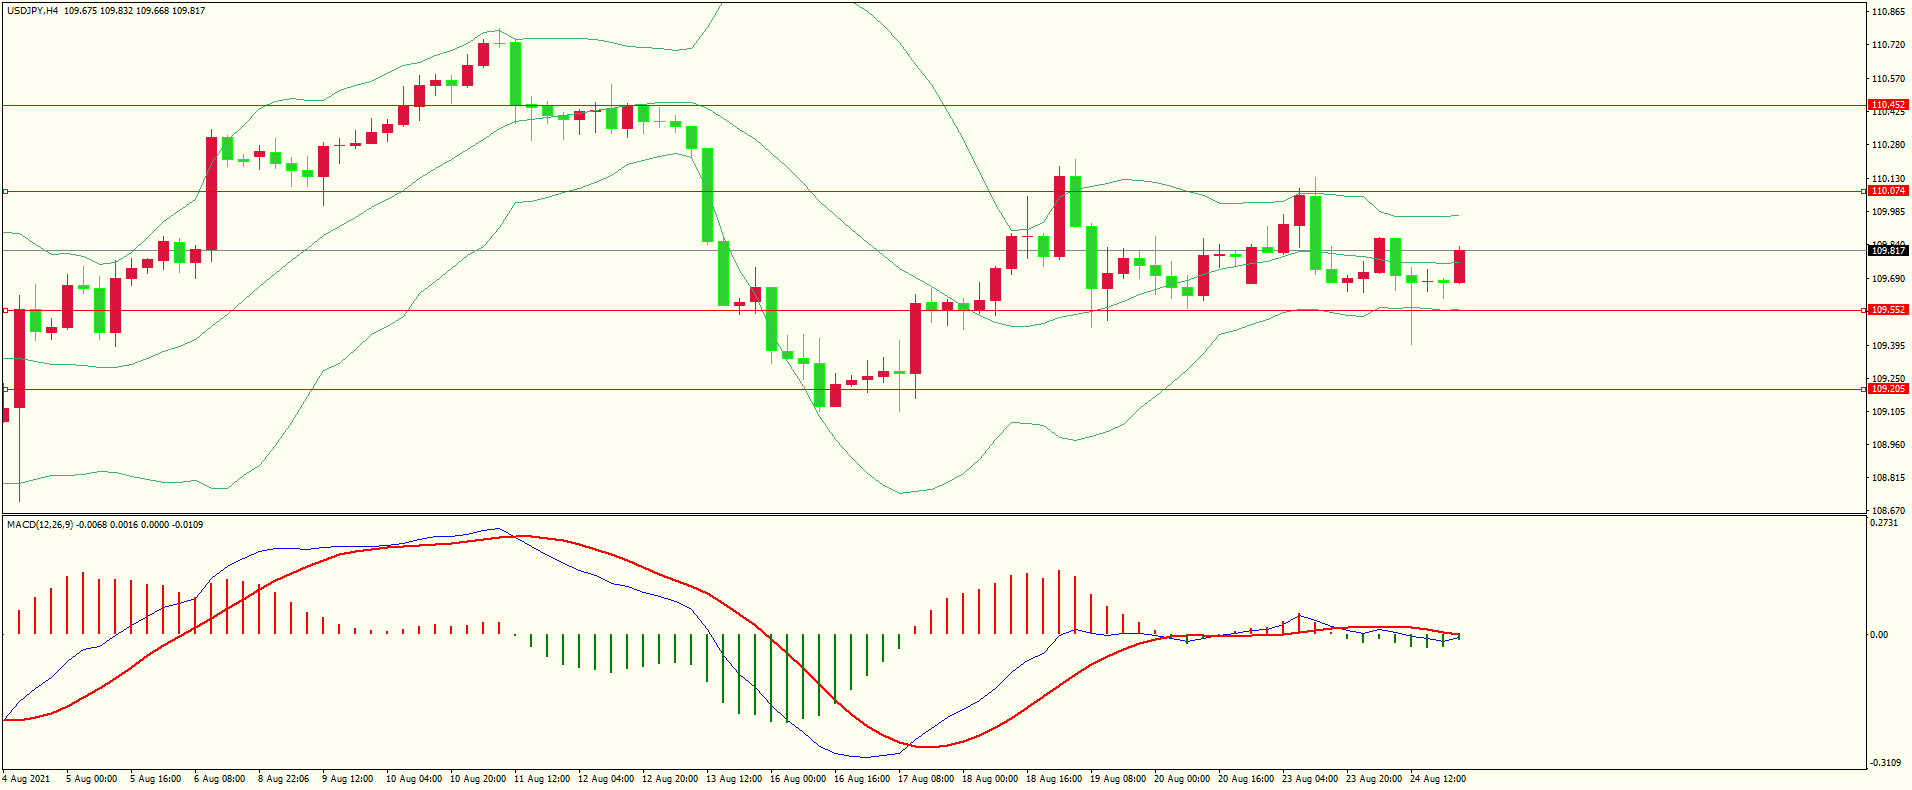Select the red 110.074 price tag

(x=1888, y=191)
